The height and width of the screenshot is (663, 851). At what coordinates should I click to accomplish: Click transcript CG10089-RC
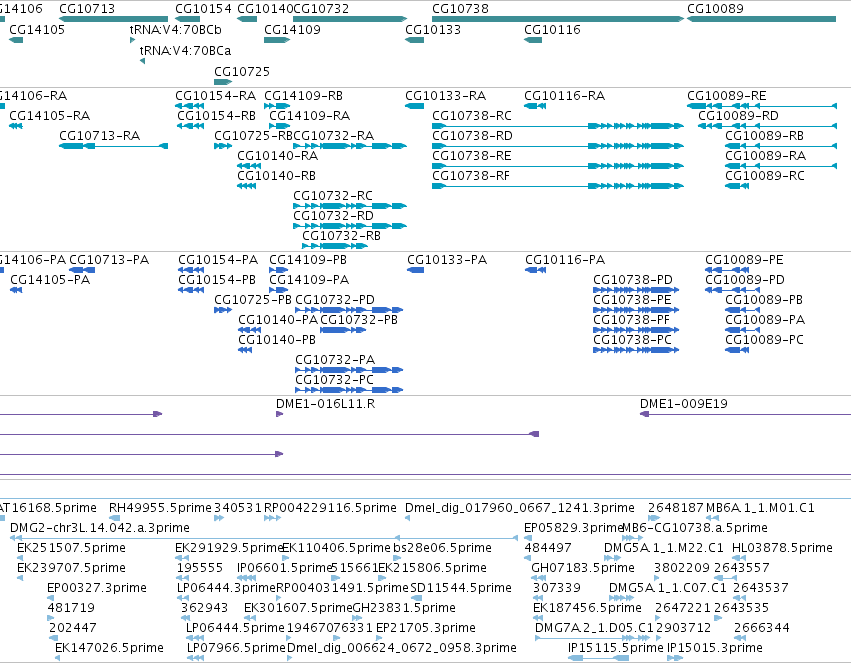(x=765, y=176)
